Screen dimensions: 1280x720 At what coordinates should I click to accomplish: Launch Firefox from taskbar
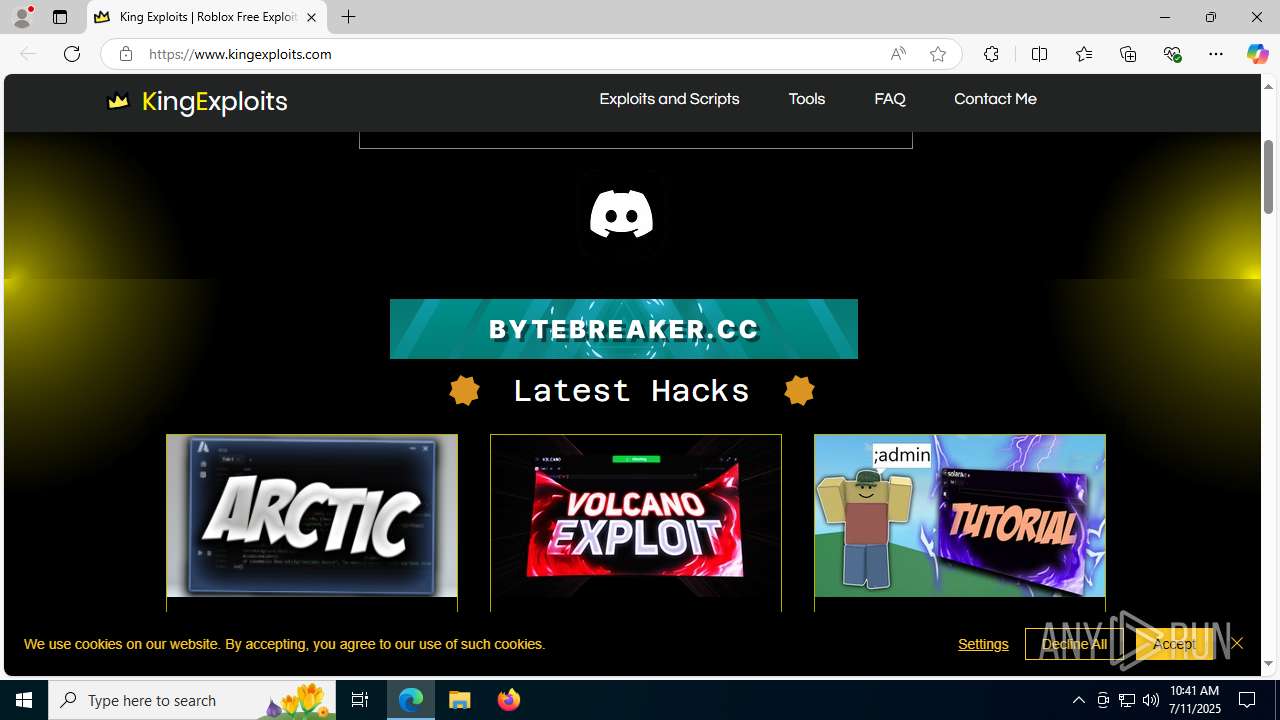508,700
